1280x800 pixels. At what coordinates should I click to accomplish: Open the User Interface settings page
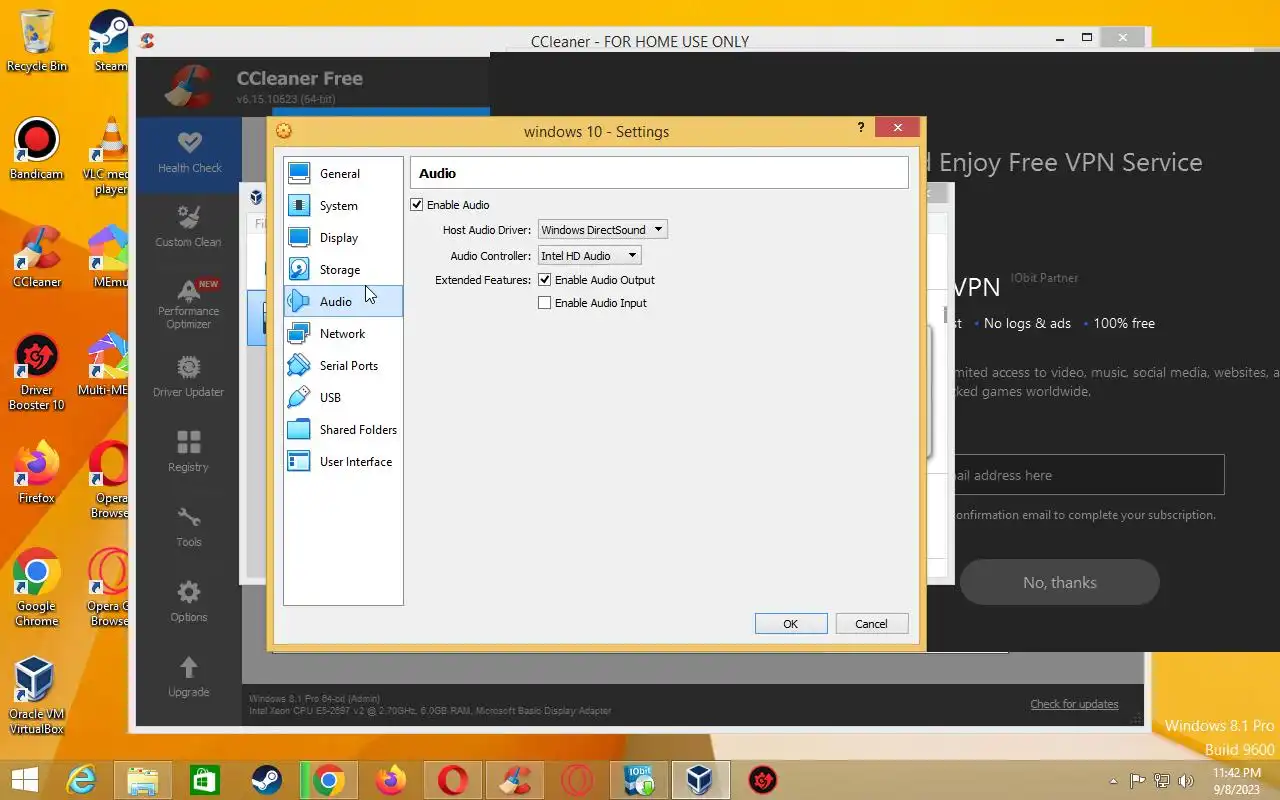pyautogui.click(x=343, y=462)
